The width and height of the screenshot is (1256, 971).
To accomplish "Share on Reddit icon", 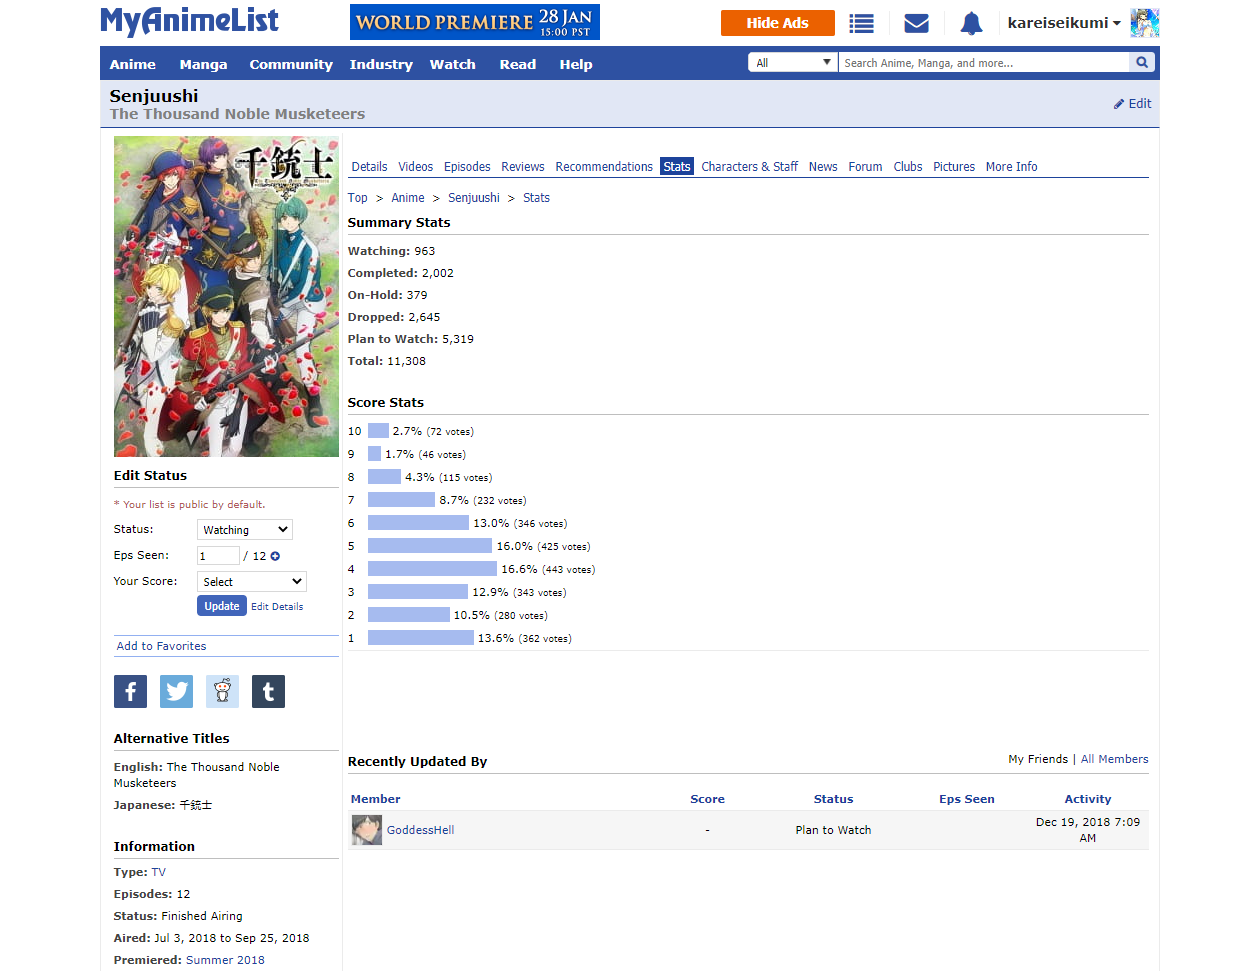I will pos(222,691).
